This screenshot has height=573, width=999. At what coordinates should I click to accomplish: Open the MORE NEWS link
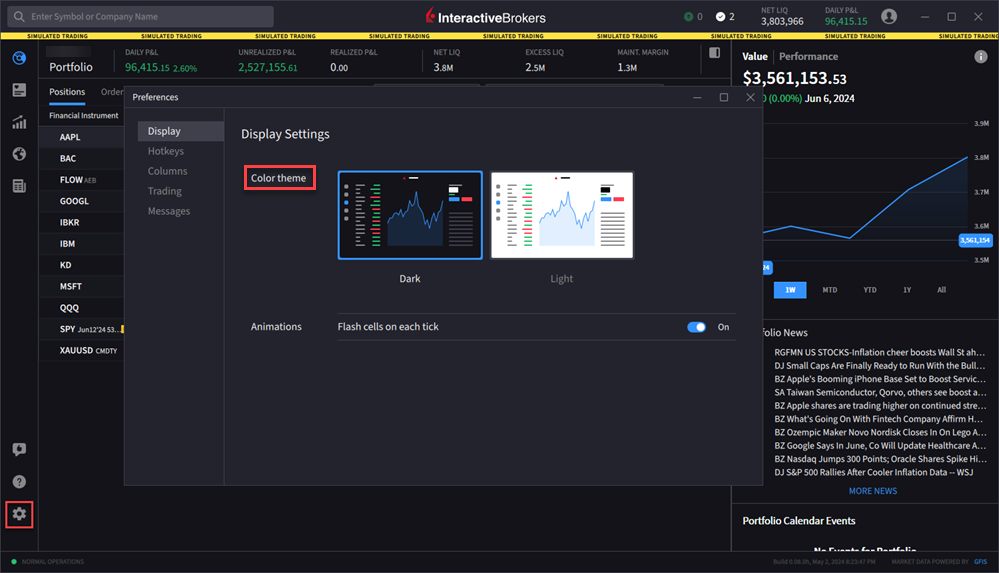point(873,491)
